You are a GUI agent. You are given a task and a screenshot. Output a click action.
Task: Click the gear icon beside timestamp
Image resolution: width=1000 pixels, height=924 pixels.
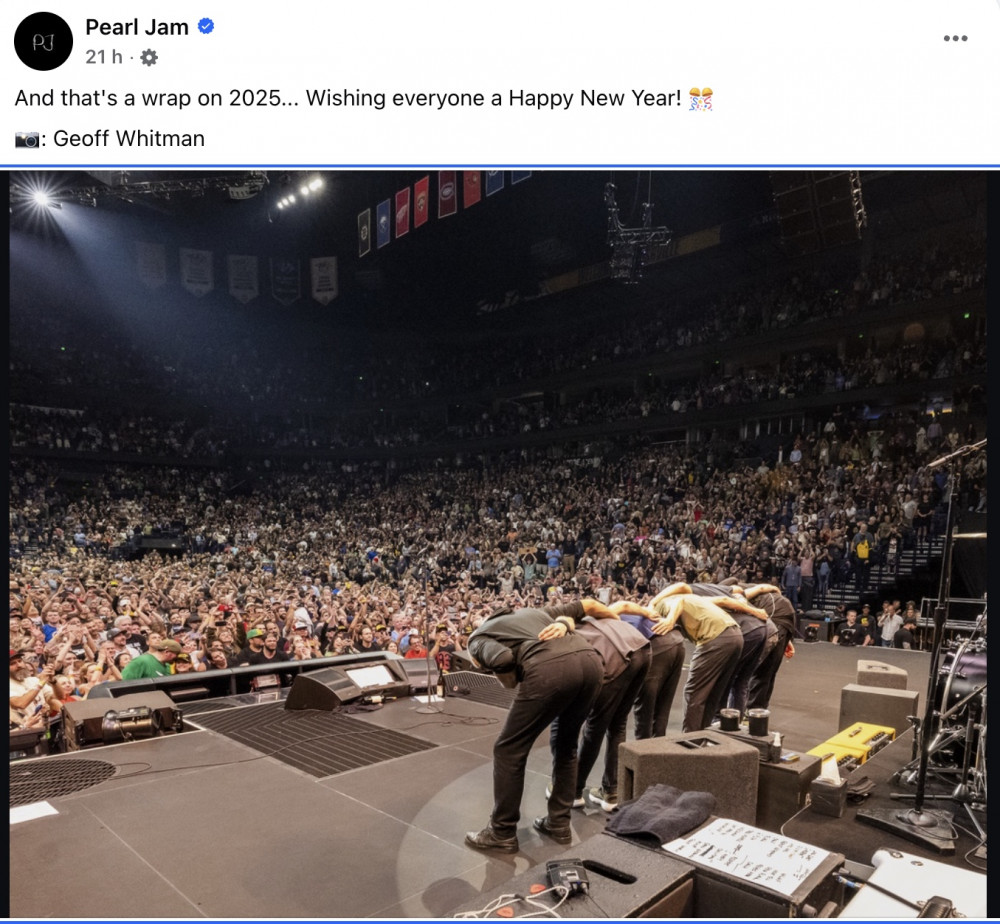[x=149, y=58]
